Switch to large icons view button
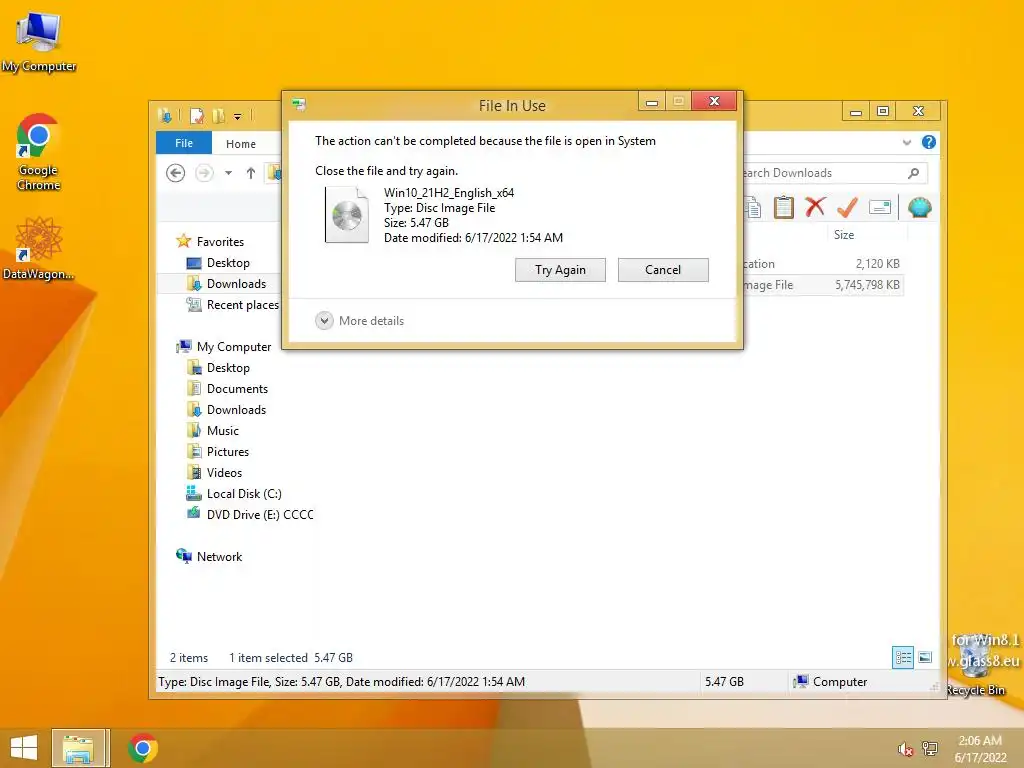1024x768 pixels. tap(925, 658)
